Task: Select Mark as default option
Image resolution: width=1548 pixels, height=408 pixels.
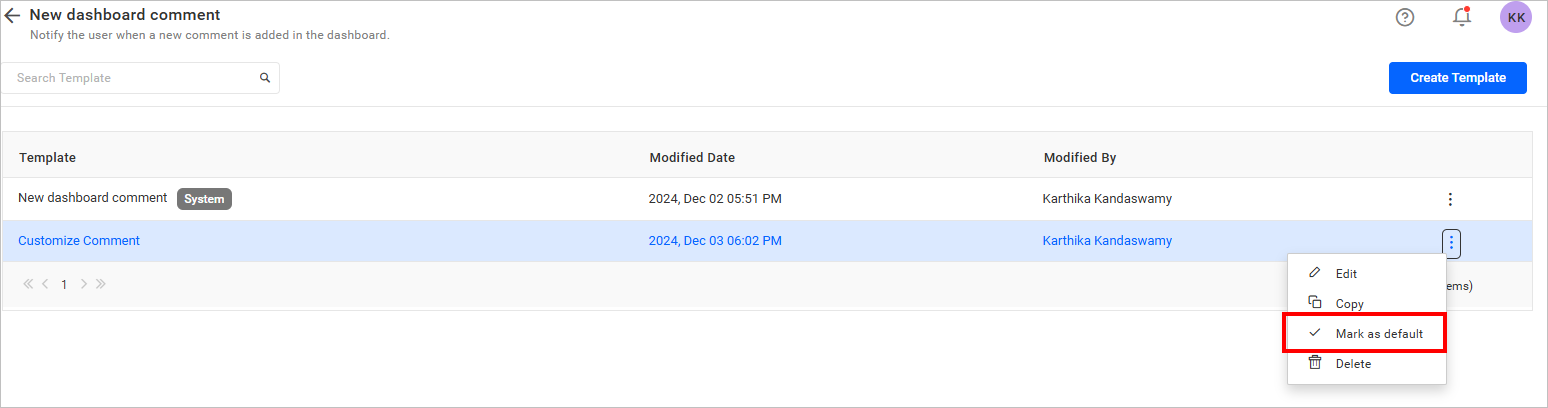Action: point(1378,334)
